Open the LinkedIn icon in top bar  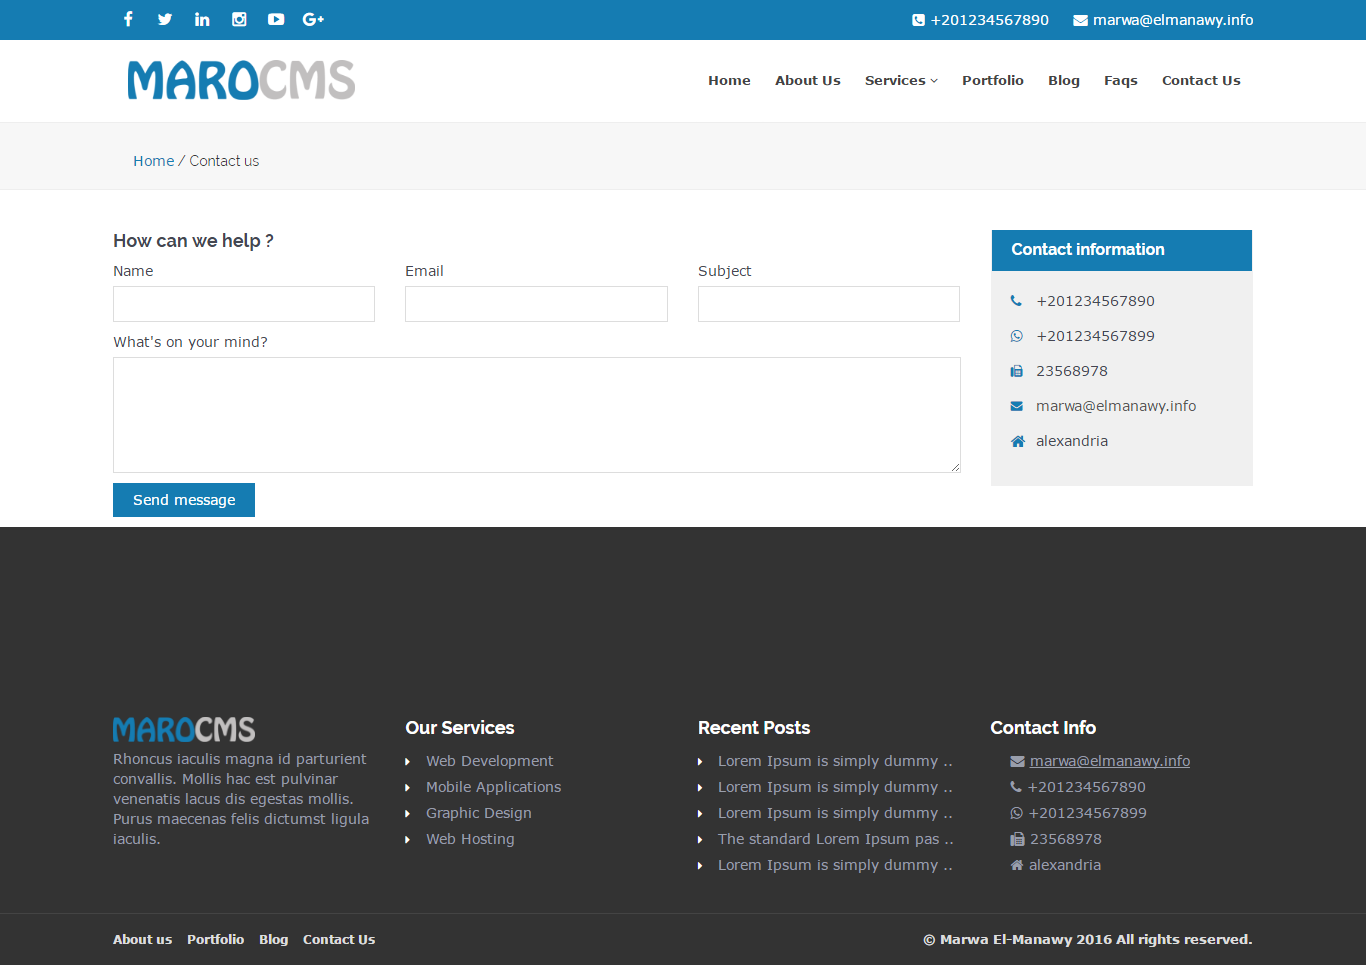click(202, 19)
